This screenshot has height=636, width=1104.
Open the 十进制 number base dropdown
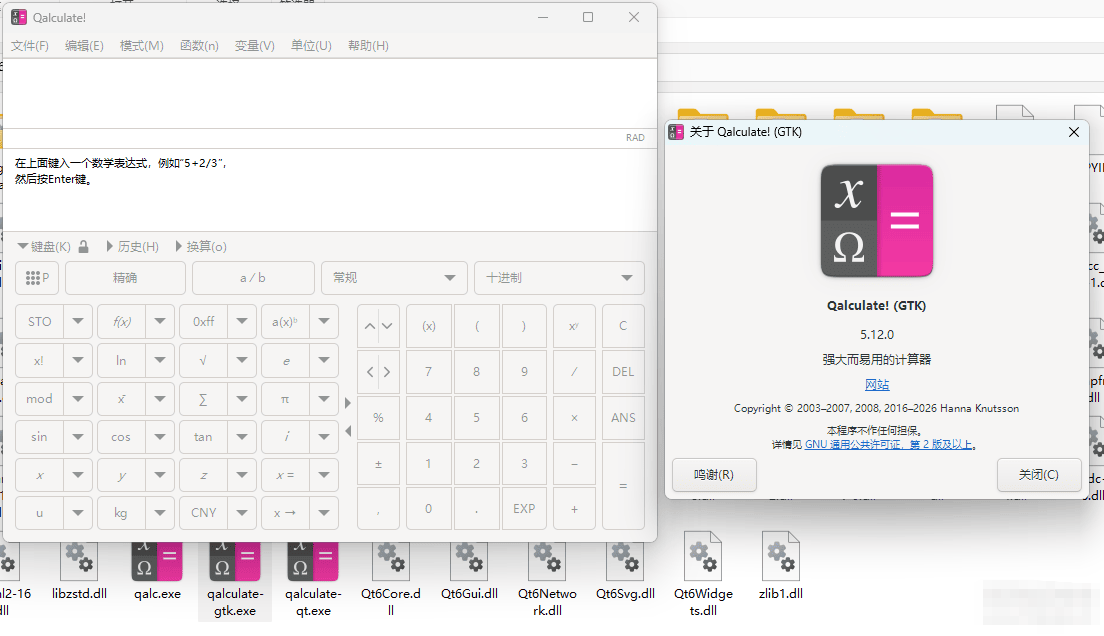pyautogui.click(x=559, y=278)
